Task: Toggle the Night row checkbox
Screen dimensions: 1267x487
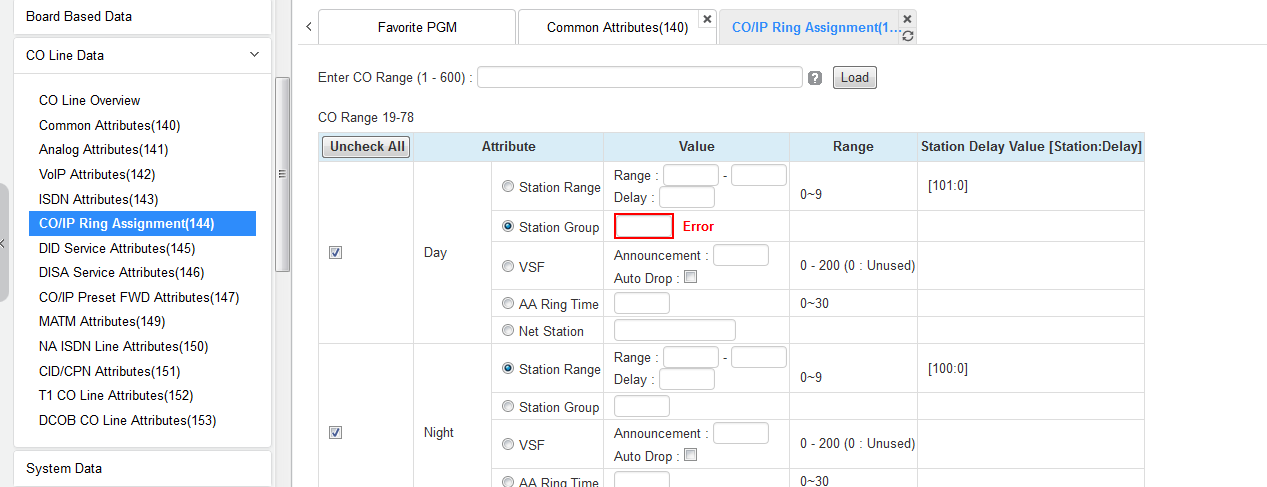Action: point(336,433)
